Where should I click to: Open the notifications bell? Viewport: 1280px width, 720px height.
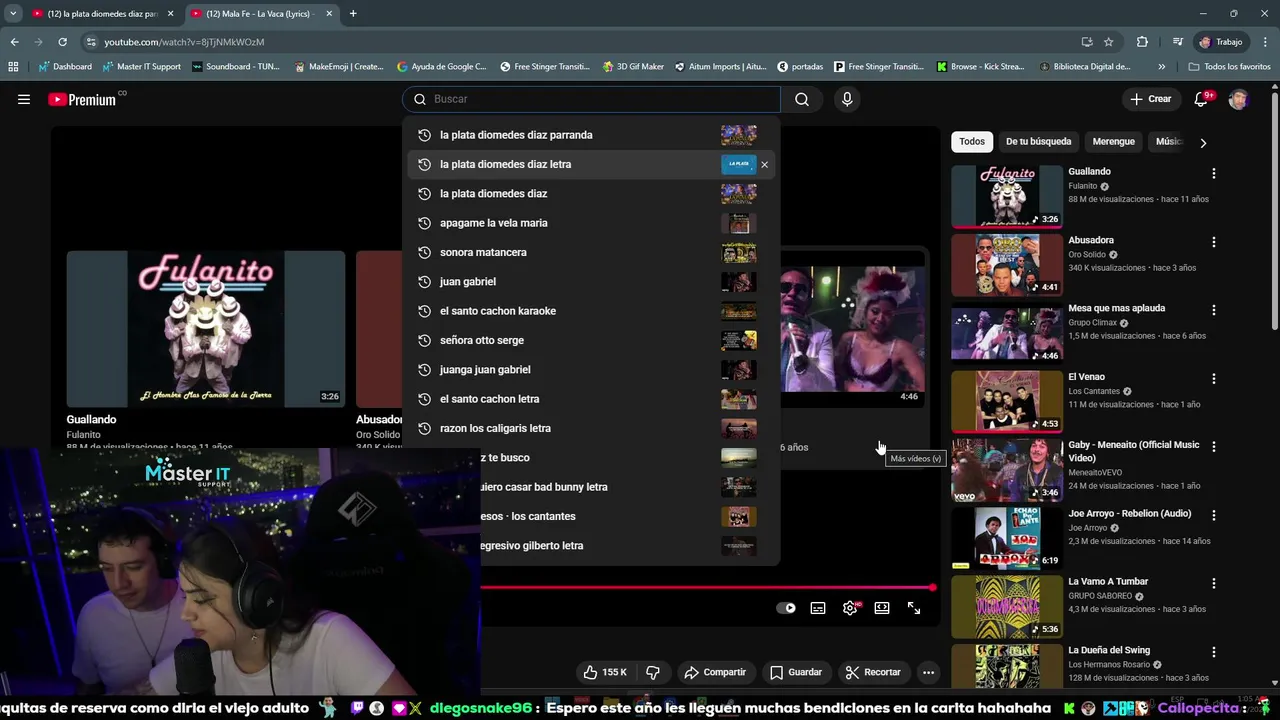click(x=1202, y=99)
